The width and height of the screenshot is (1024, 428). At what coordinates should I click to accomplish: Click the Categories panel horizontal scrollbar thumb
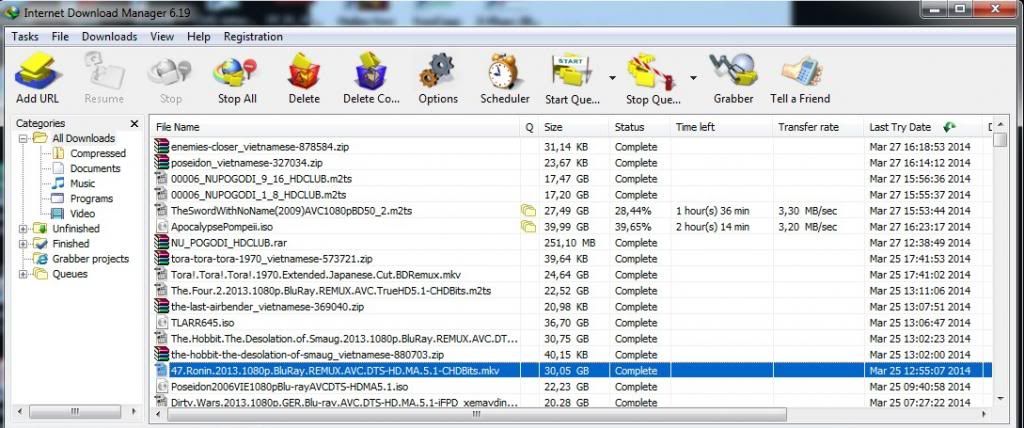[75, 412]
